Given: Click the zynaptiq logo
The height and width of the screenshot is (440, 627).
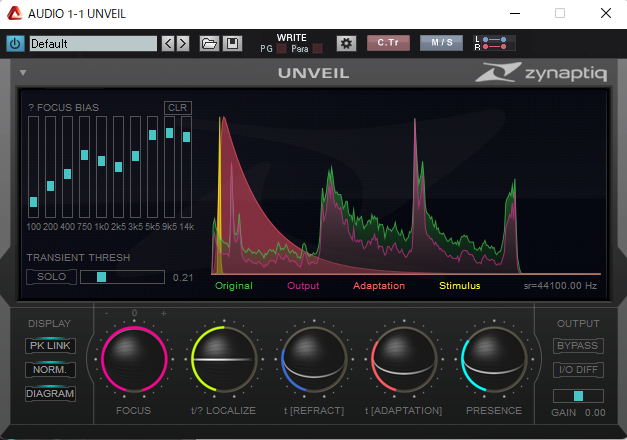Looking at the screenshot, I should click(x=541, y=72).
